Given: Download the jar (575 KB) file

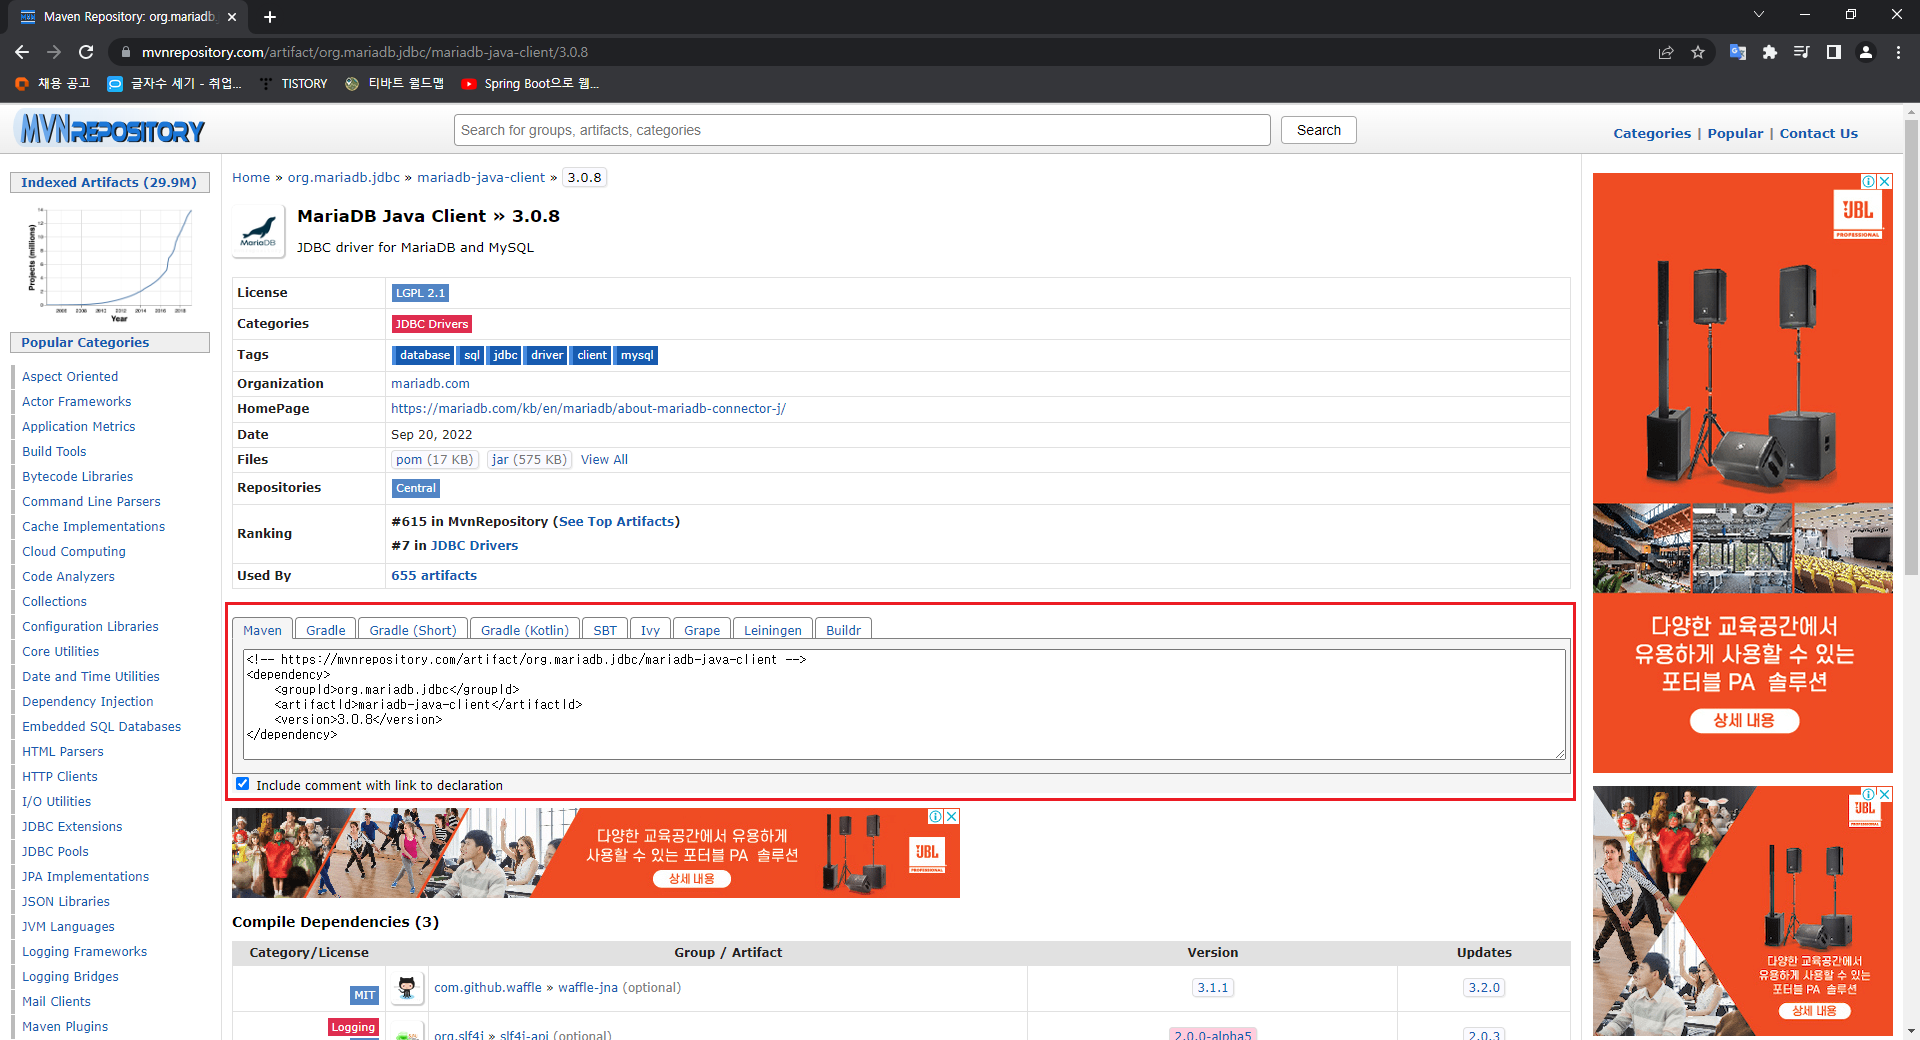Looking at the screenshot, I should pyautogui.click(x=528, y=460).
